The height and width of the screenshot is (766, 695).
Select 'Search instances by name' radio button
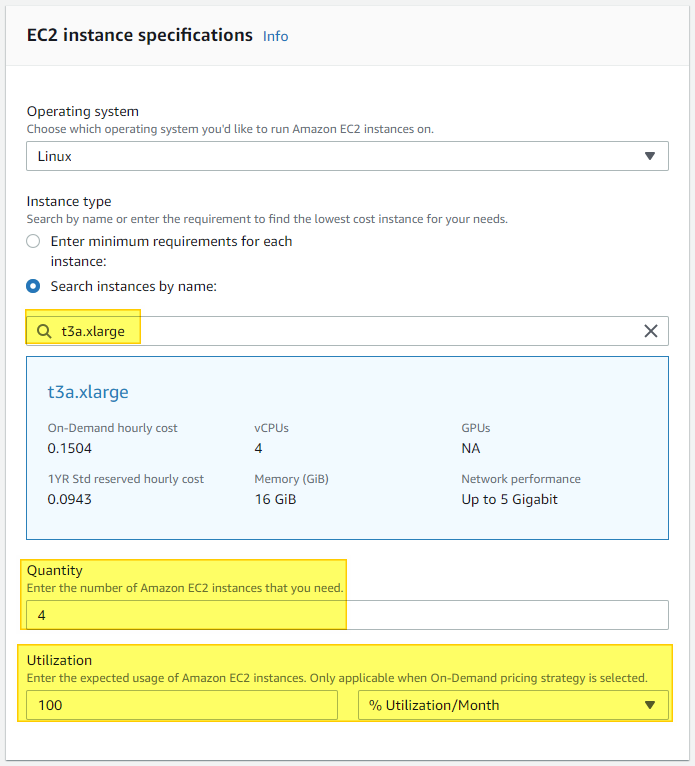click(33, 286)
